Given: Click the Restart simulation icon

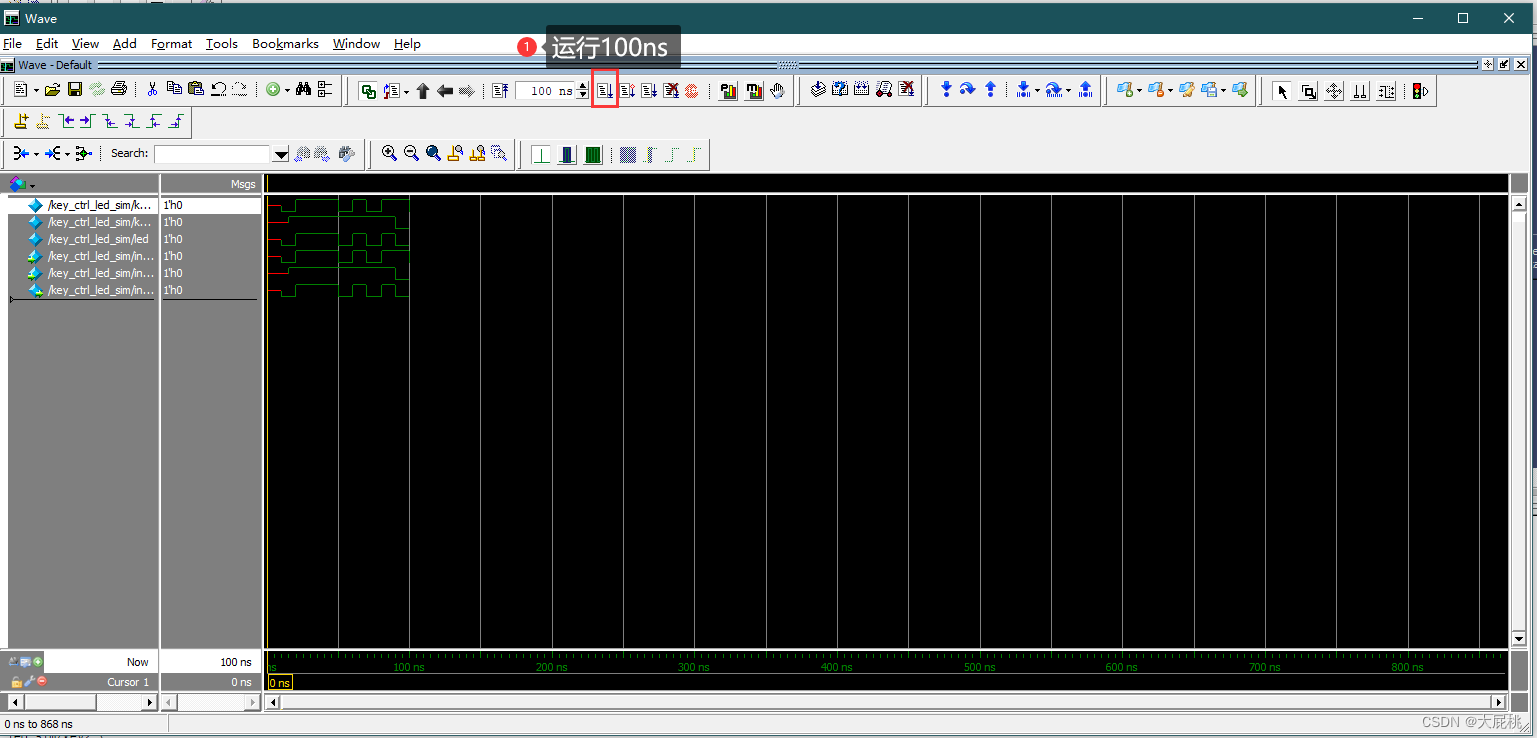Looking at the screenshot, I should (501, 91).
